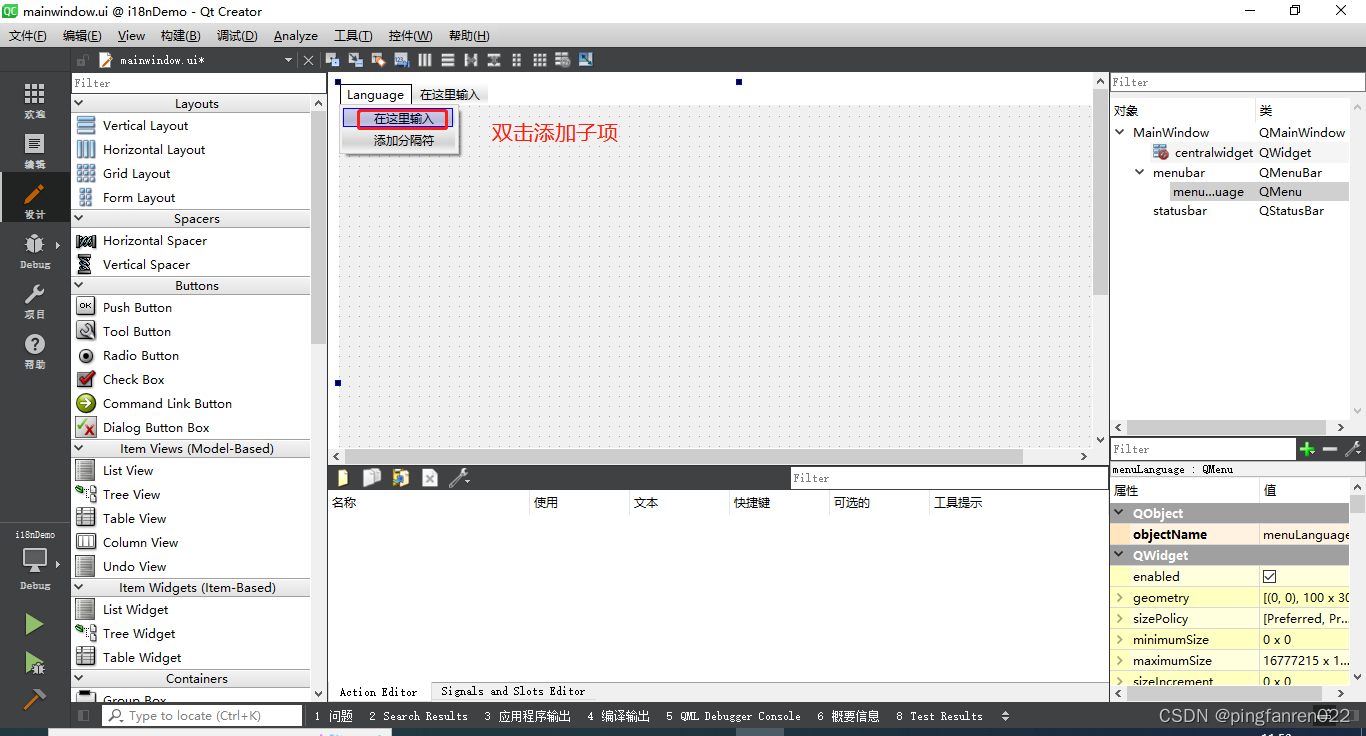Image resolution: width=1366 pixels, height=736 pixels.
Task: Switch to Edit mode icon
Action: 35,150
